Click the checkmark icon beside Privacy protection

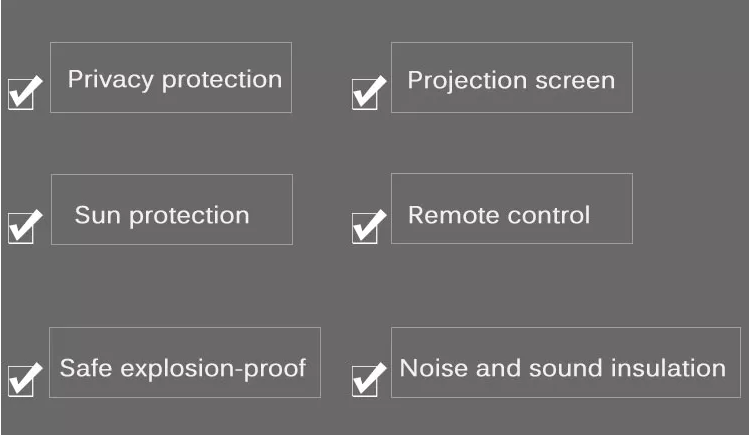click(26, 91)
